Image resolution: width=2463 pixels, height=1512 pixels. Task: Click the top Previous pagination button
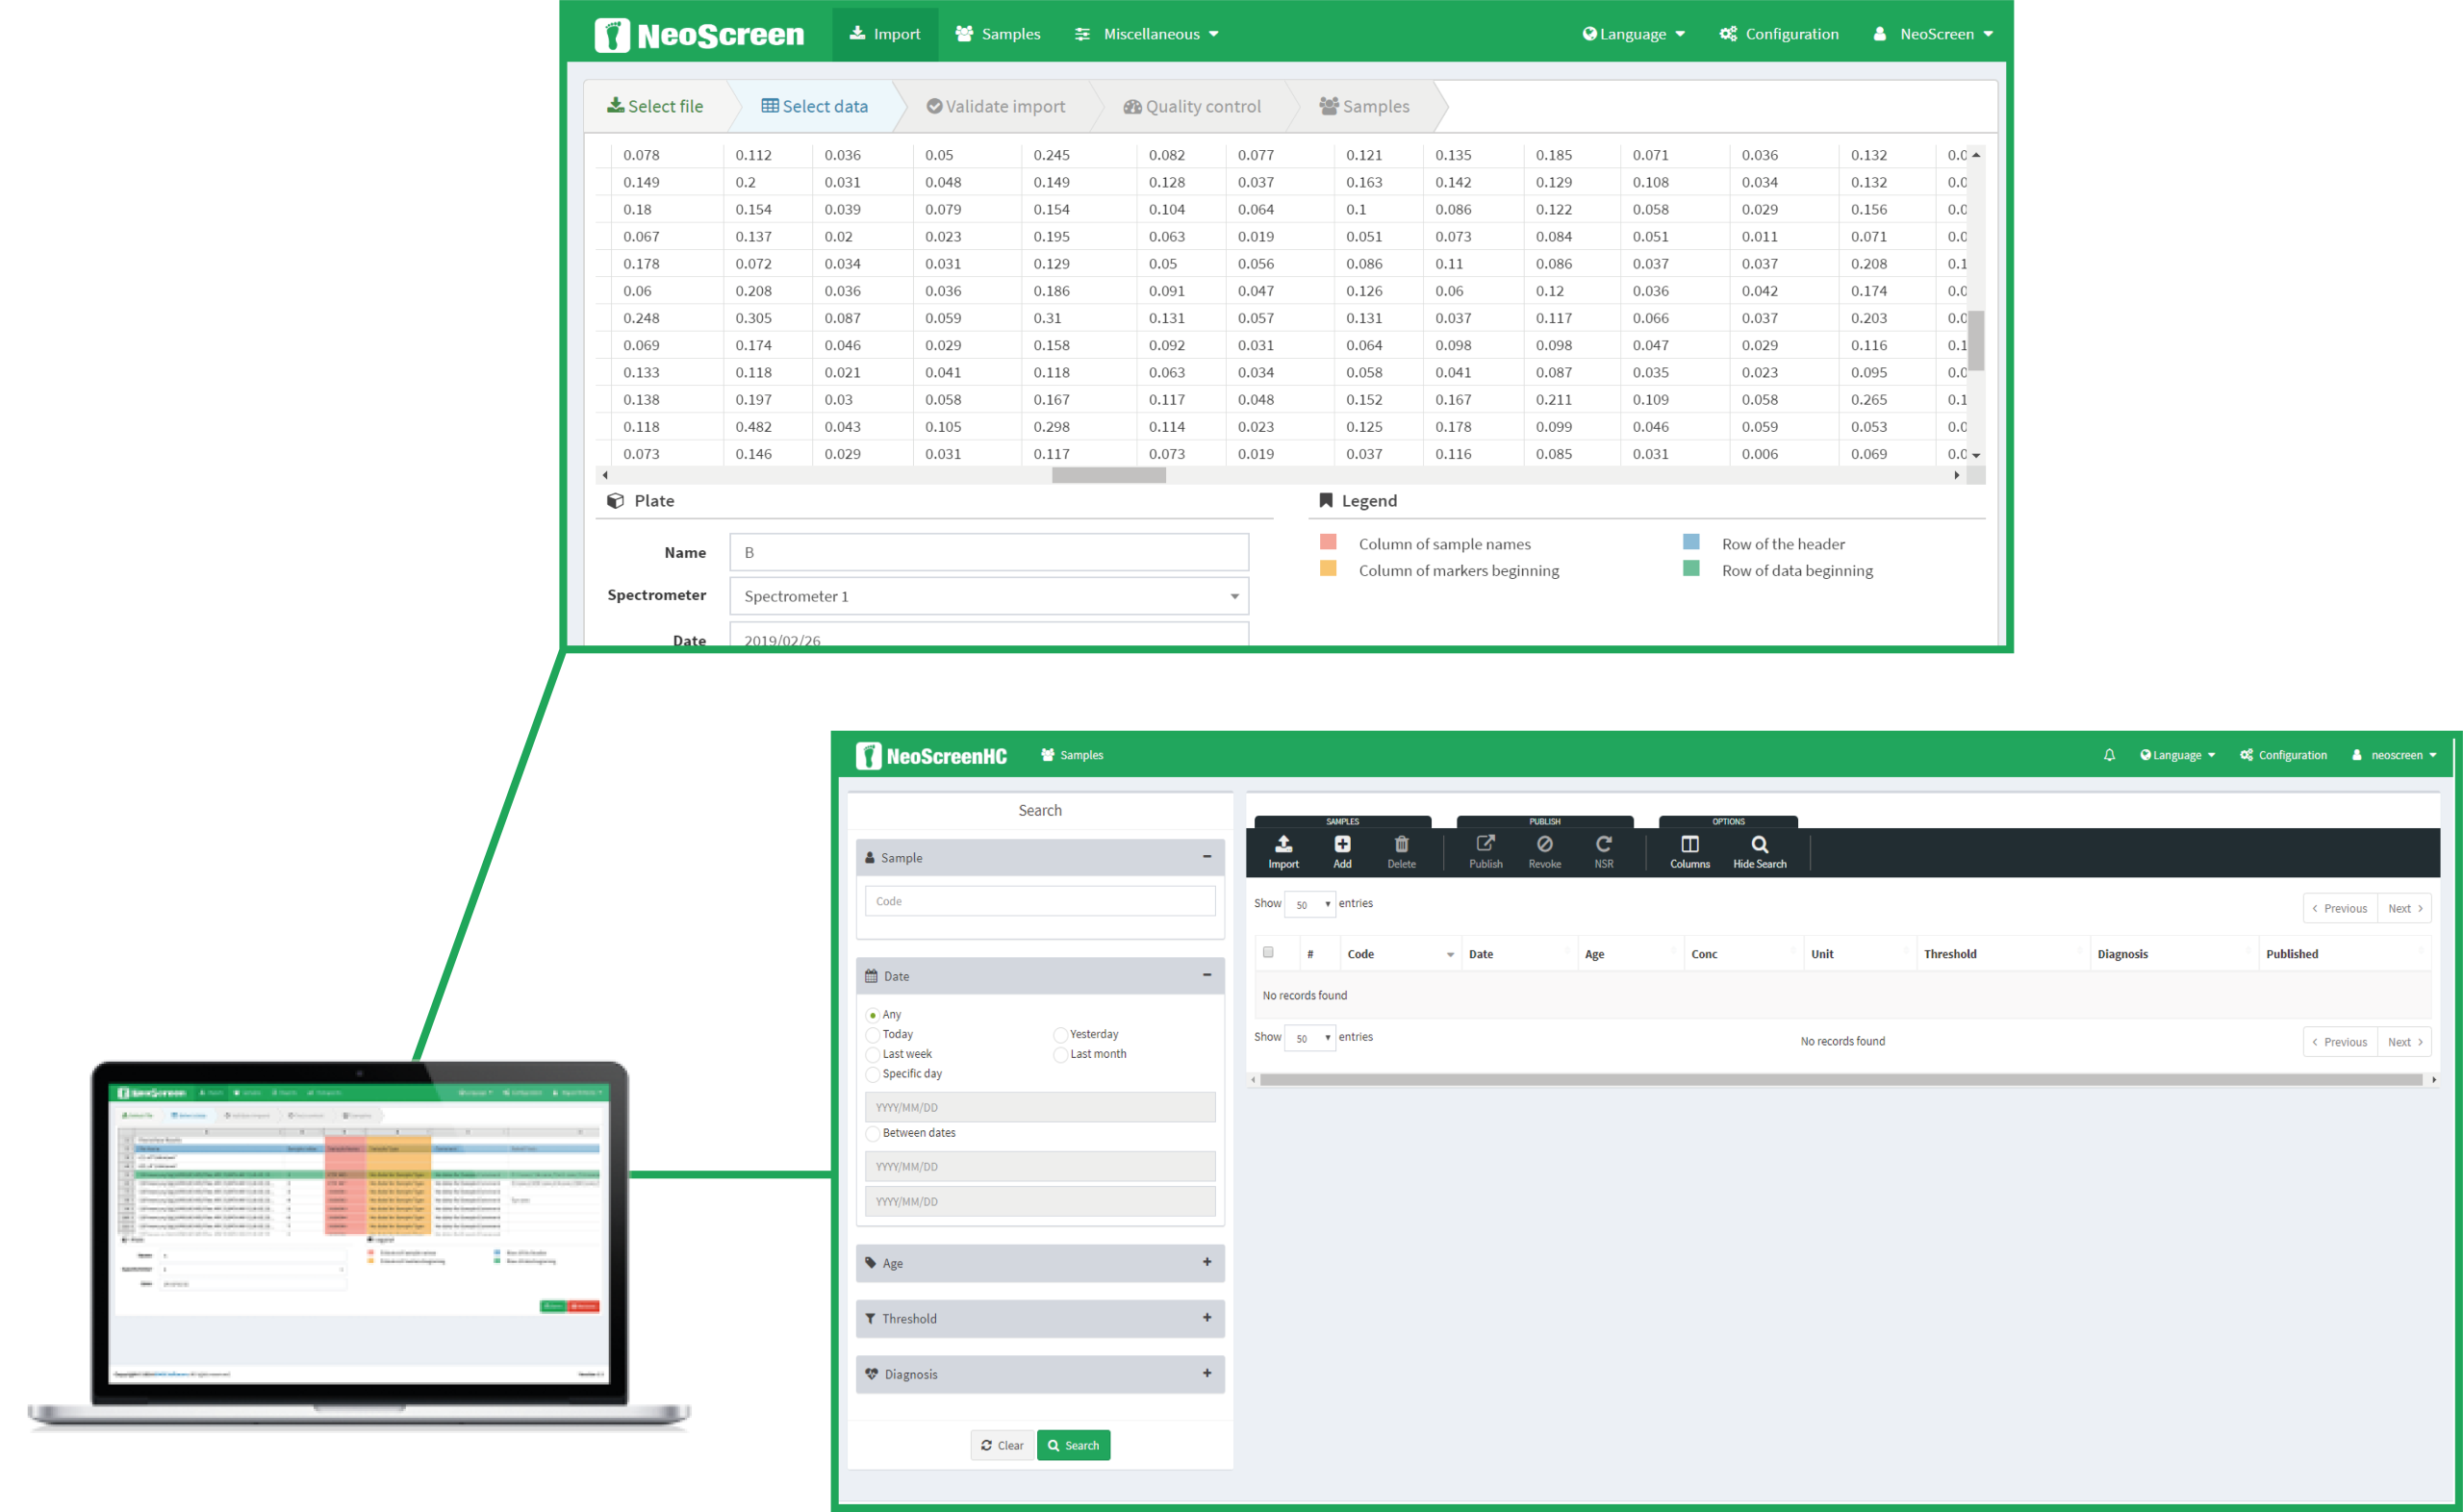2340,908
